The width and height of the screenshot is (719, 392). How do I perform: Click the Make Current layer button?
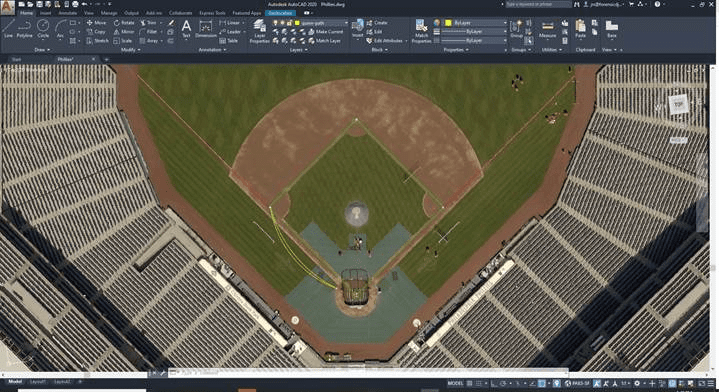326,32
